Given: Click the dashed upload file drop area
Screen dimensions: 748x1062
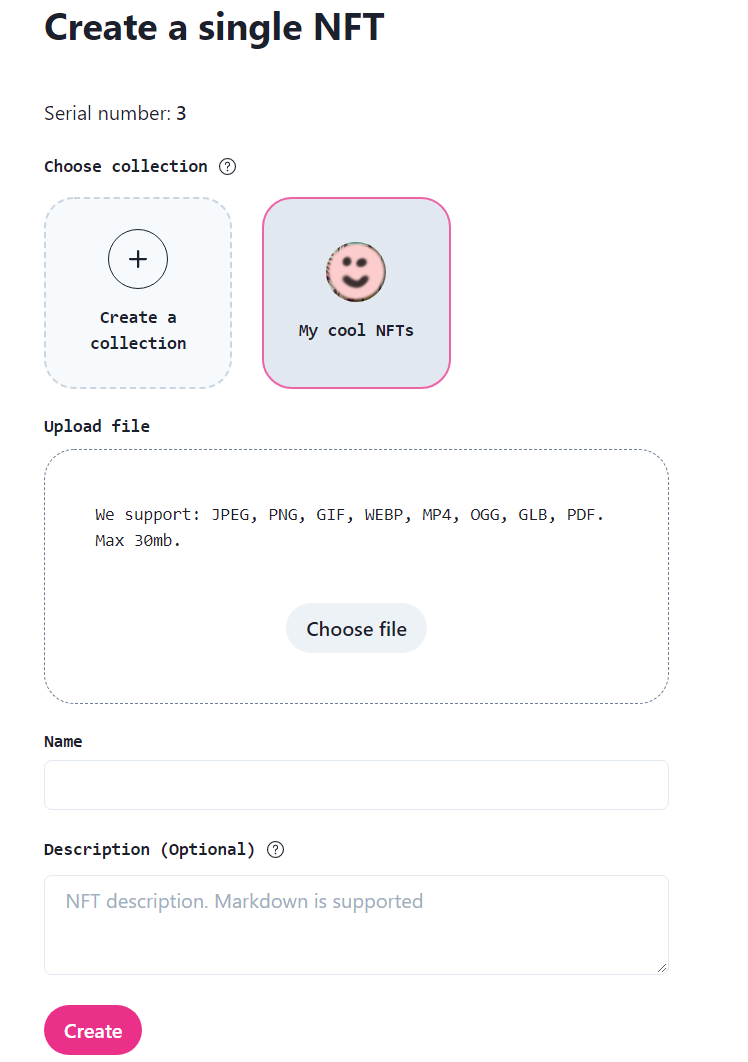Looking at the screenshot, I should click(356, 576).
